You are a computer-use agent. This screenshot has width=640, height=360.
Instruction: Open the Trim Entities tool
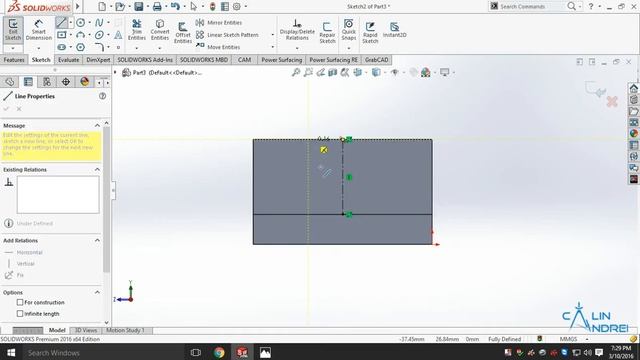click(x=137, y=30)
